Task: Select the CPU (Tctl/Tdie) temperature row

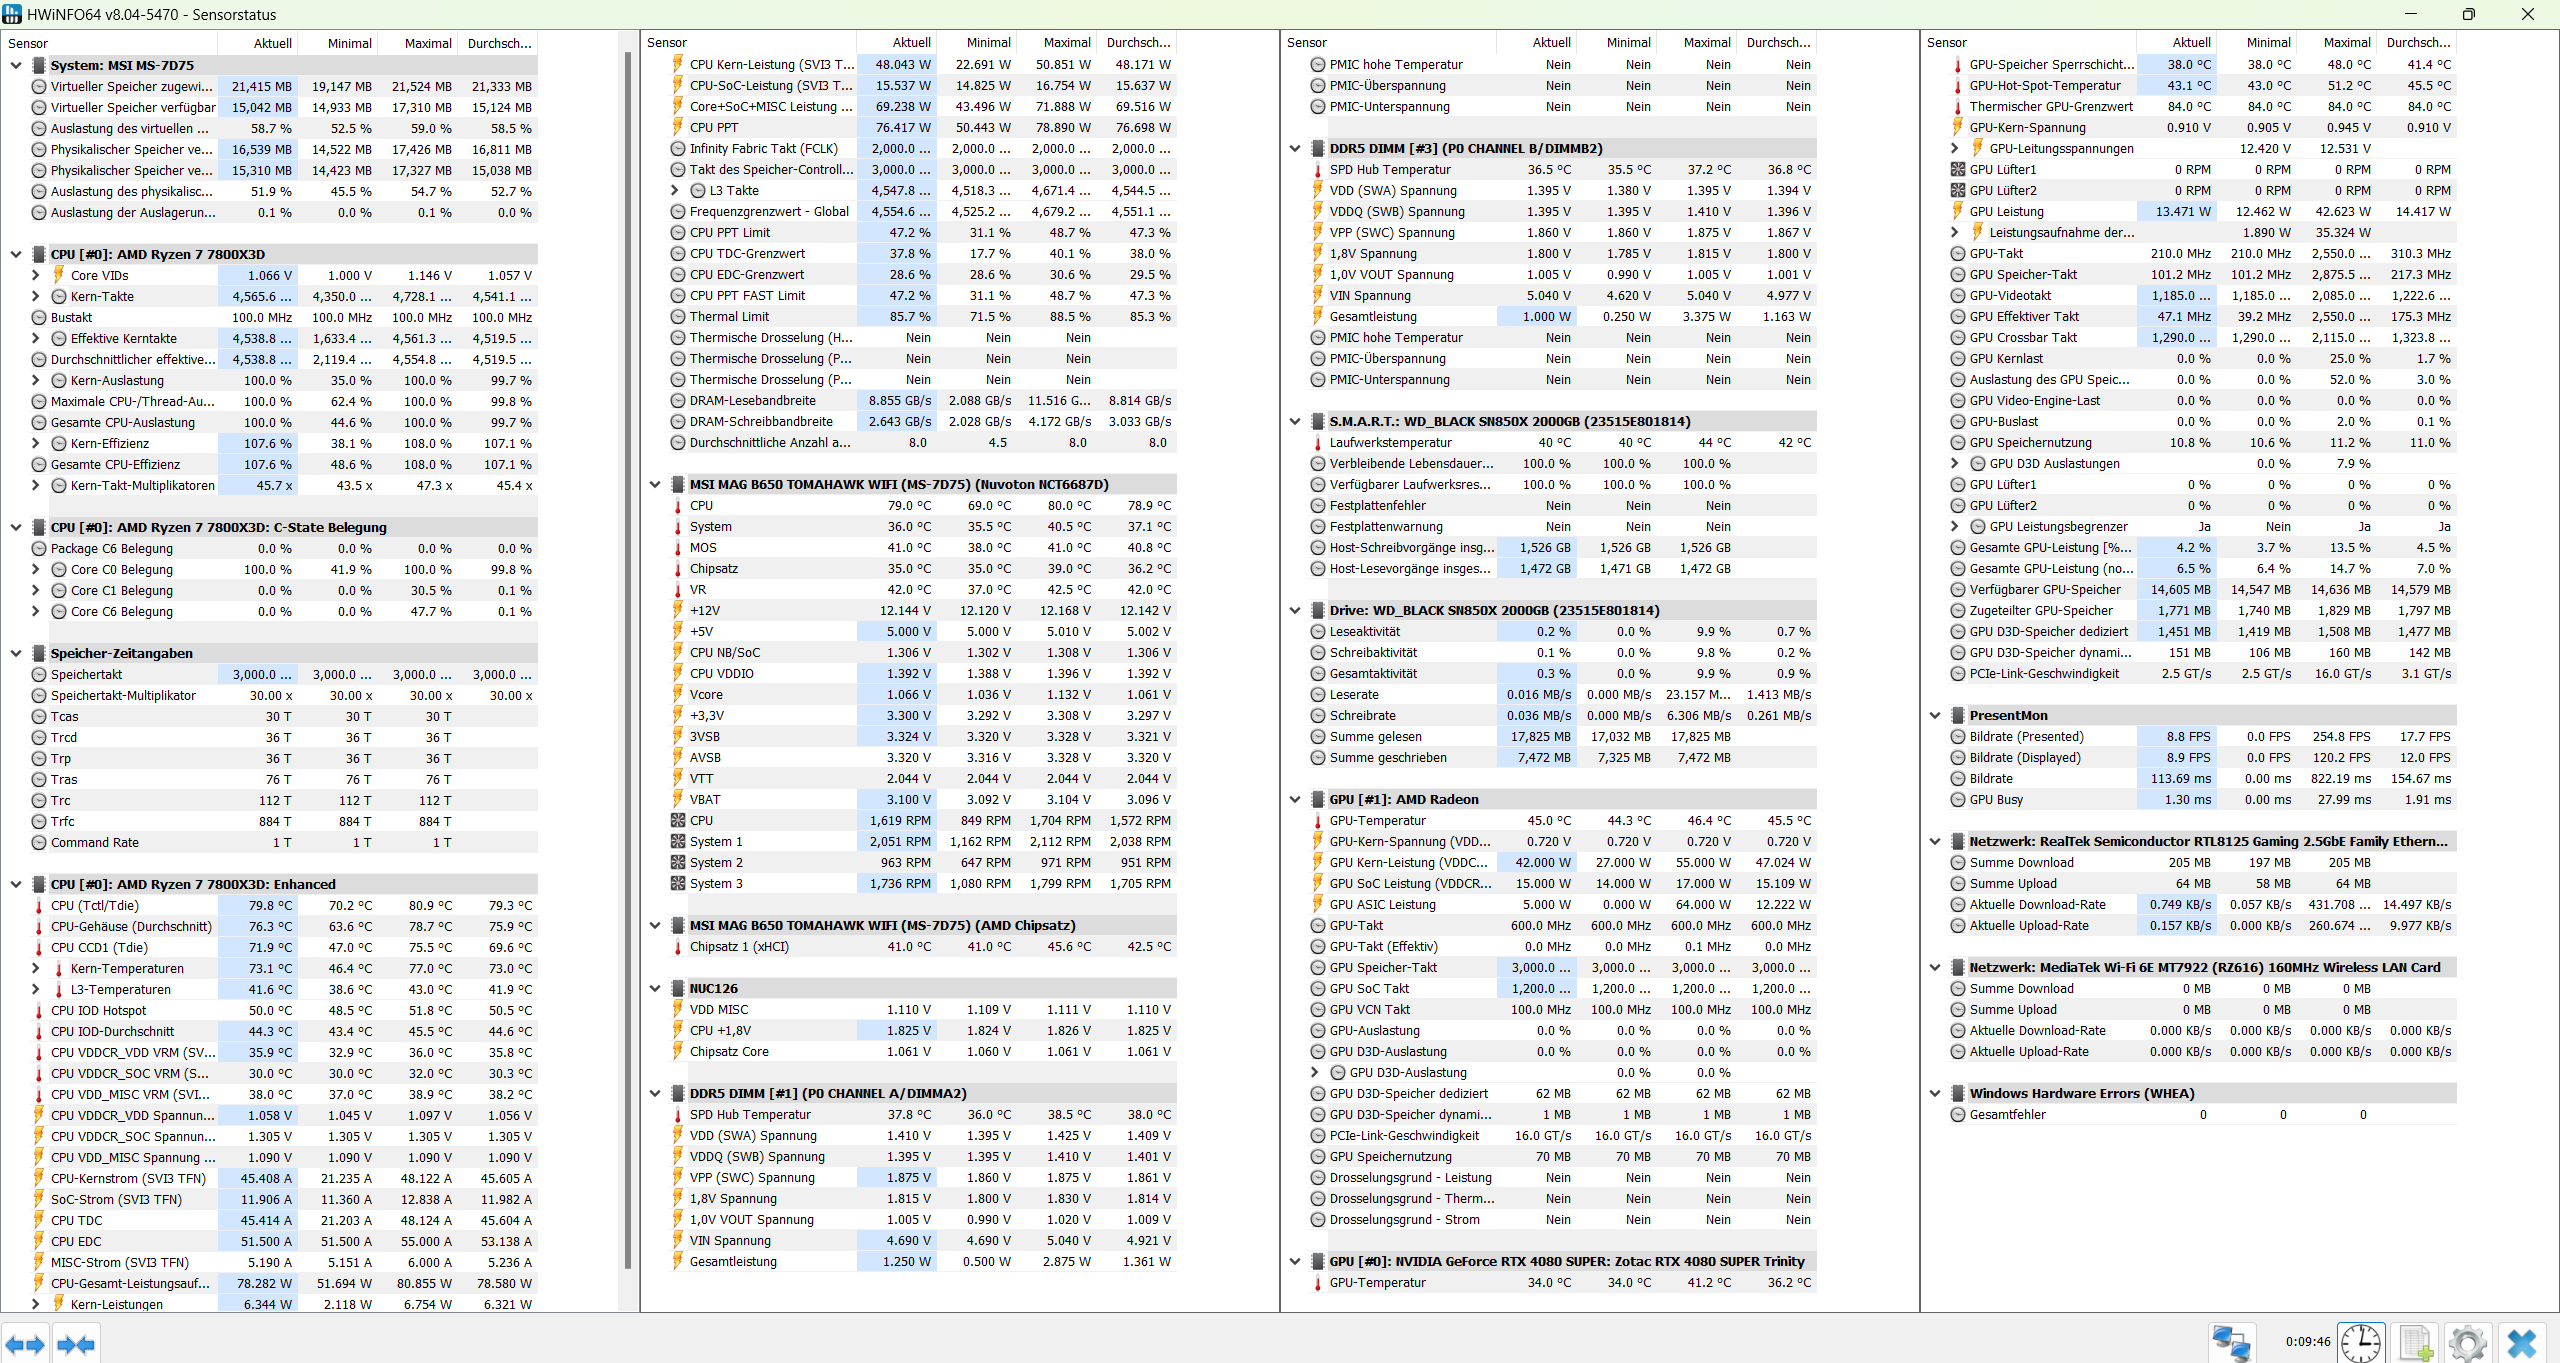Action: tap(95, 905)
